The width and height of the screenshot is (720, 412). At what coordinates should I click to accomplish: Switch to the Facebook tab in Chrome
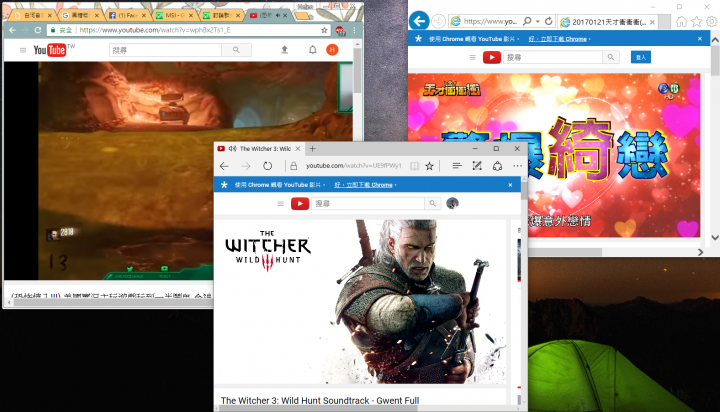[127, 15]
